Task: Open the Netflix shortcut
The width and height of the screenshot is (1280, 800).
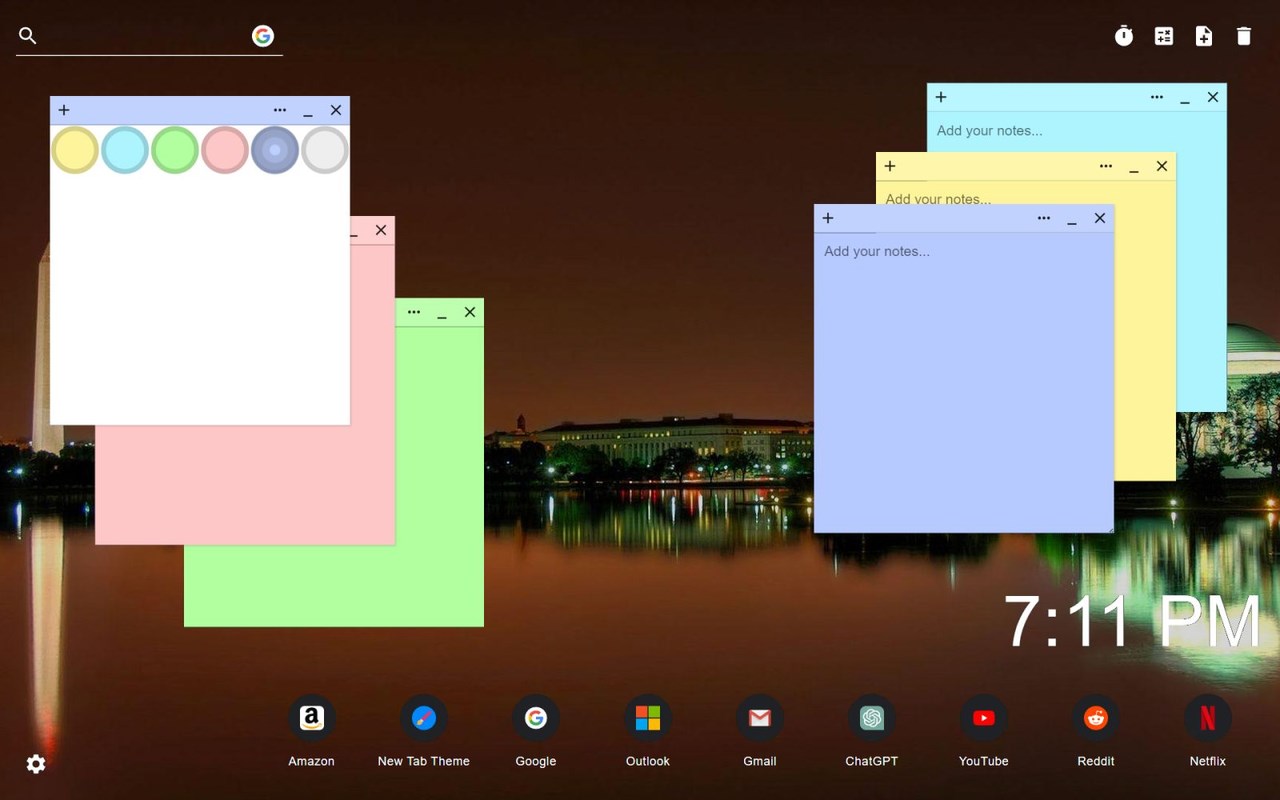Action: pos(1208,732)
